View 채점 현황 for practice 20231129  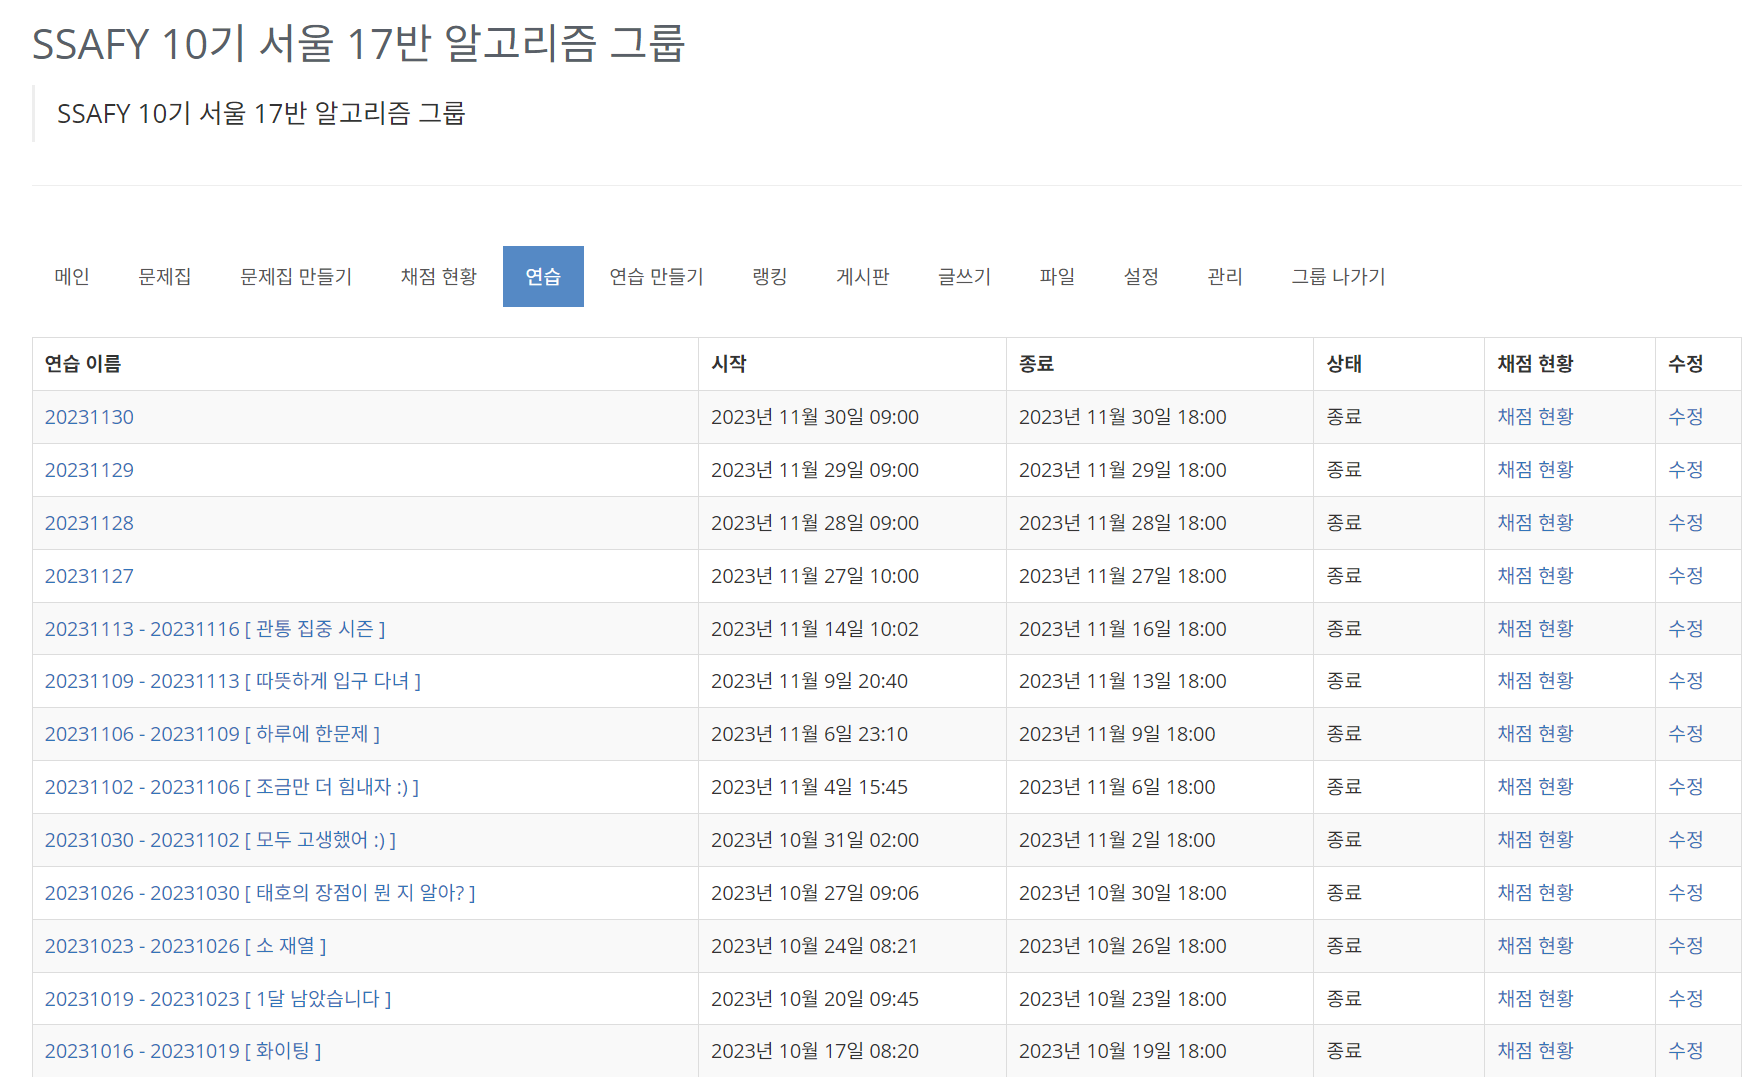point(1535,470)
